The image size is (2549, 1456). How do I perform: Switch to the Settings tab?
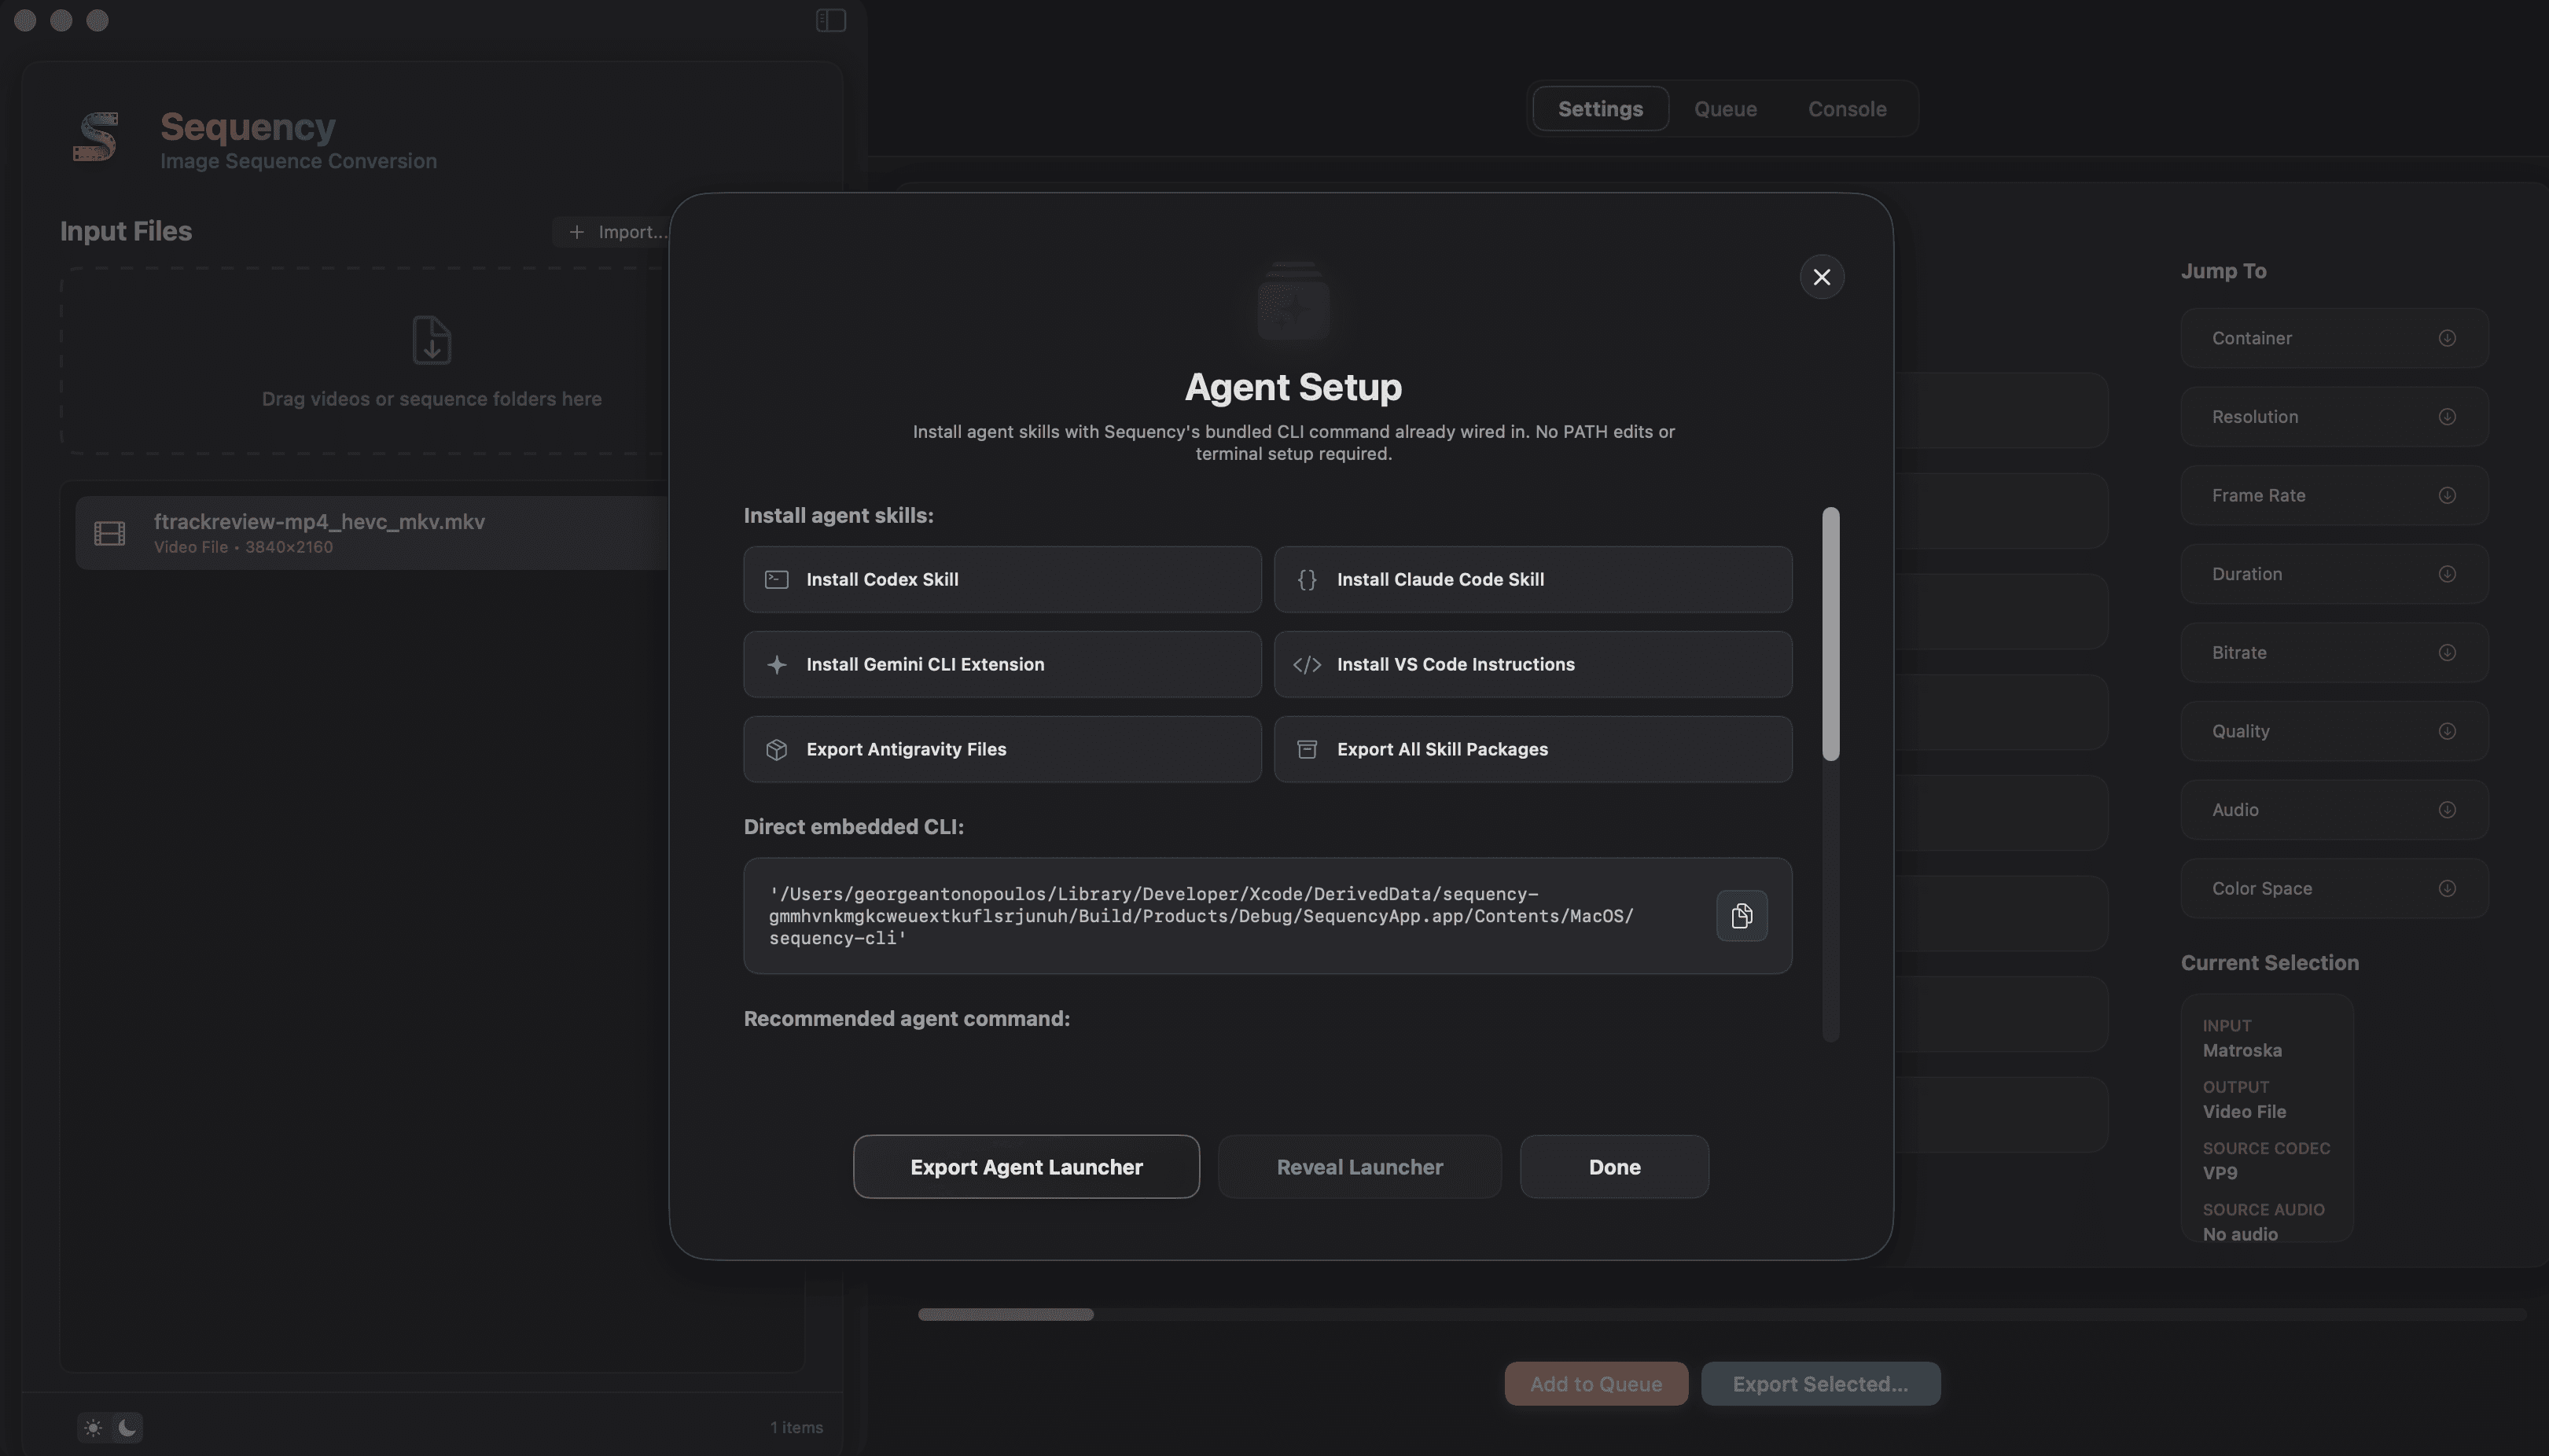click(x=1600, y=109)
